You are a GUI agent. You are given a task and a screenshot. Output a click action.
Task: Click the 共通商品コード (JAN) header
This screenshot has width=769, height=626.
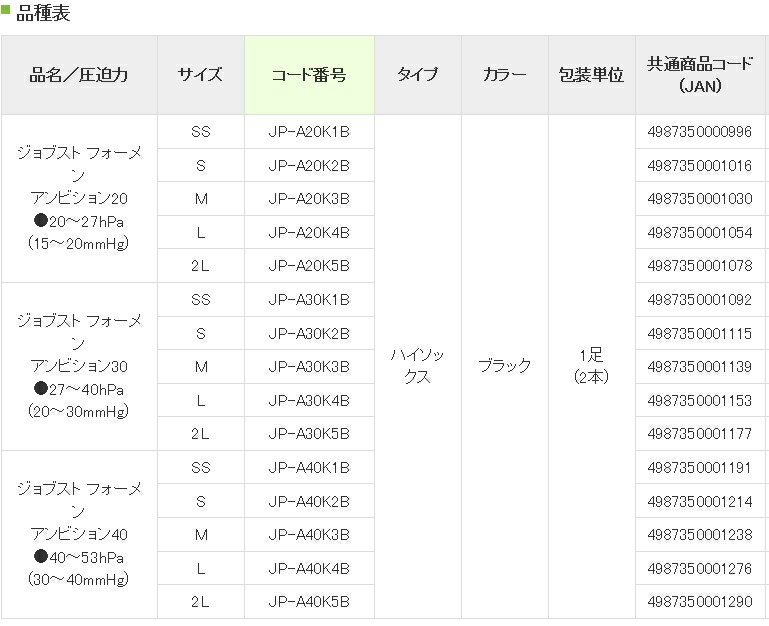[699, 75]
